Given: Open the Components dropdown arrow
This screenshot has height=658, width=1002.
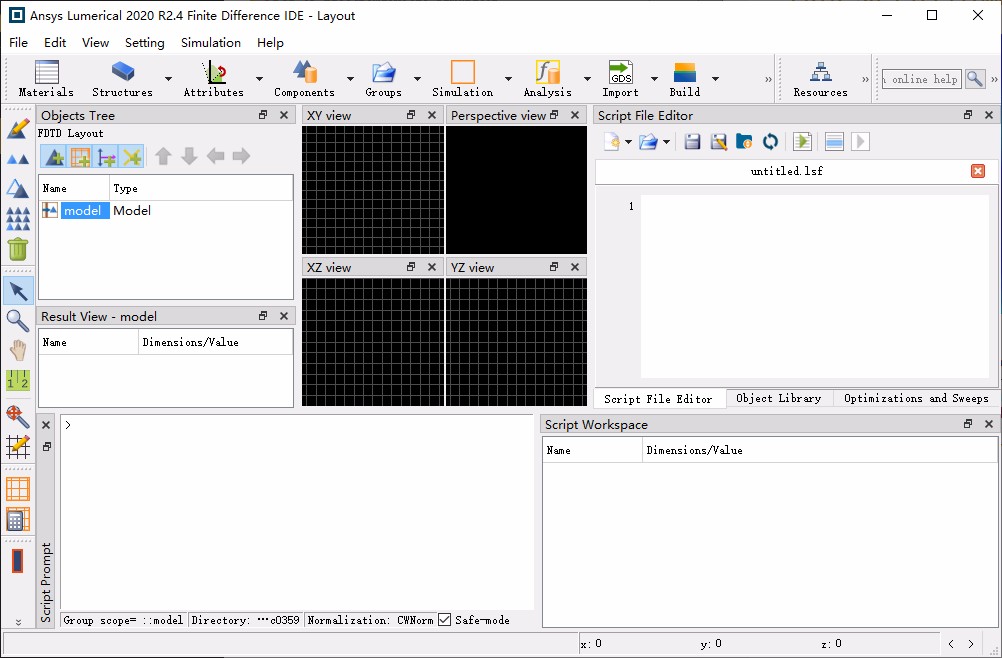Looking at the screenshot, I should tap(350, 79).
